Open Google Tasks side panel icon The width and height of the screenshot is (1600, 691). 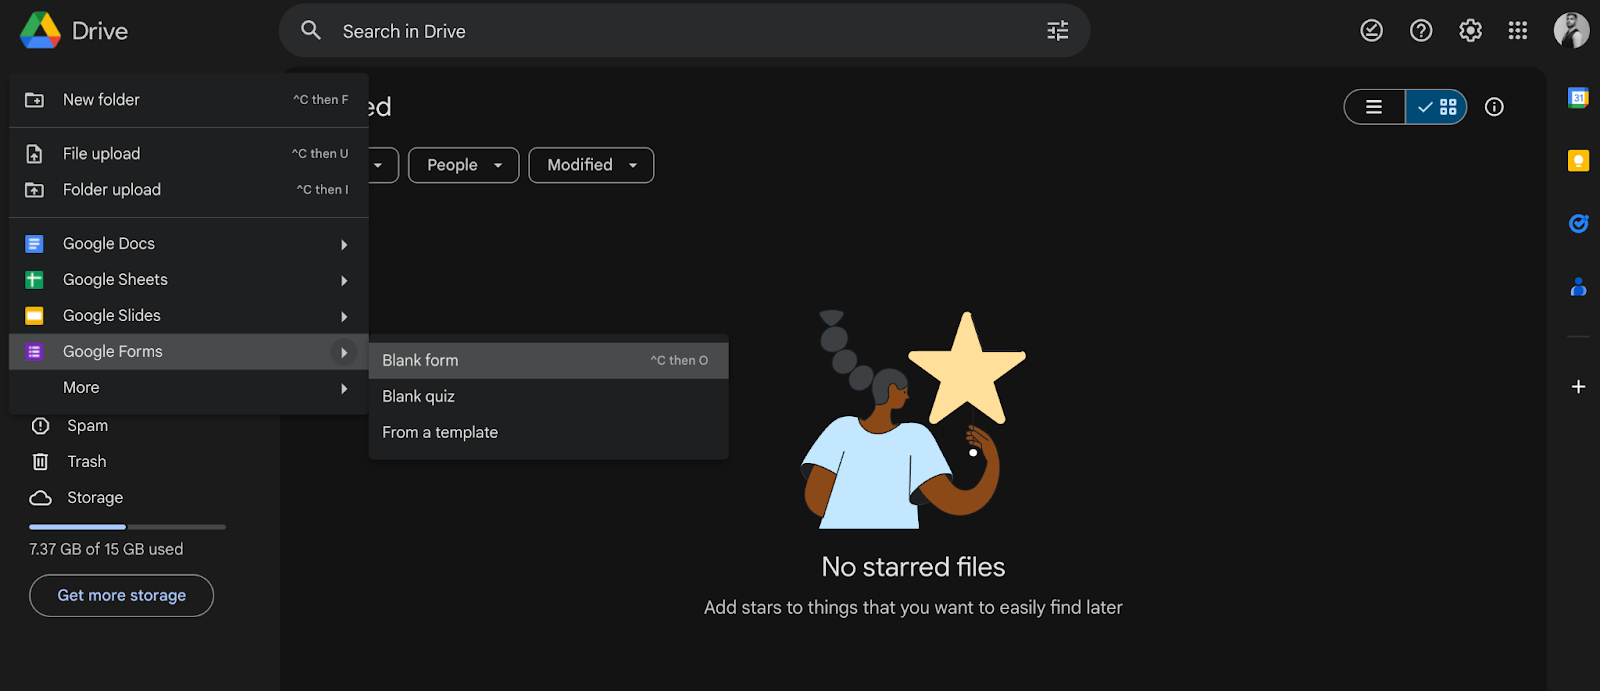1579,223
